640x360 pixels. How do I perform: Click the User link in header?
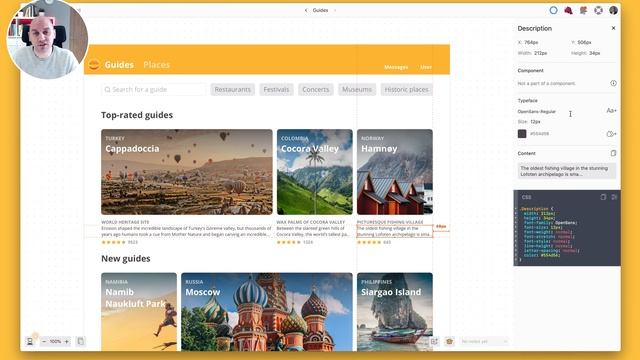point(426,67)
